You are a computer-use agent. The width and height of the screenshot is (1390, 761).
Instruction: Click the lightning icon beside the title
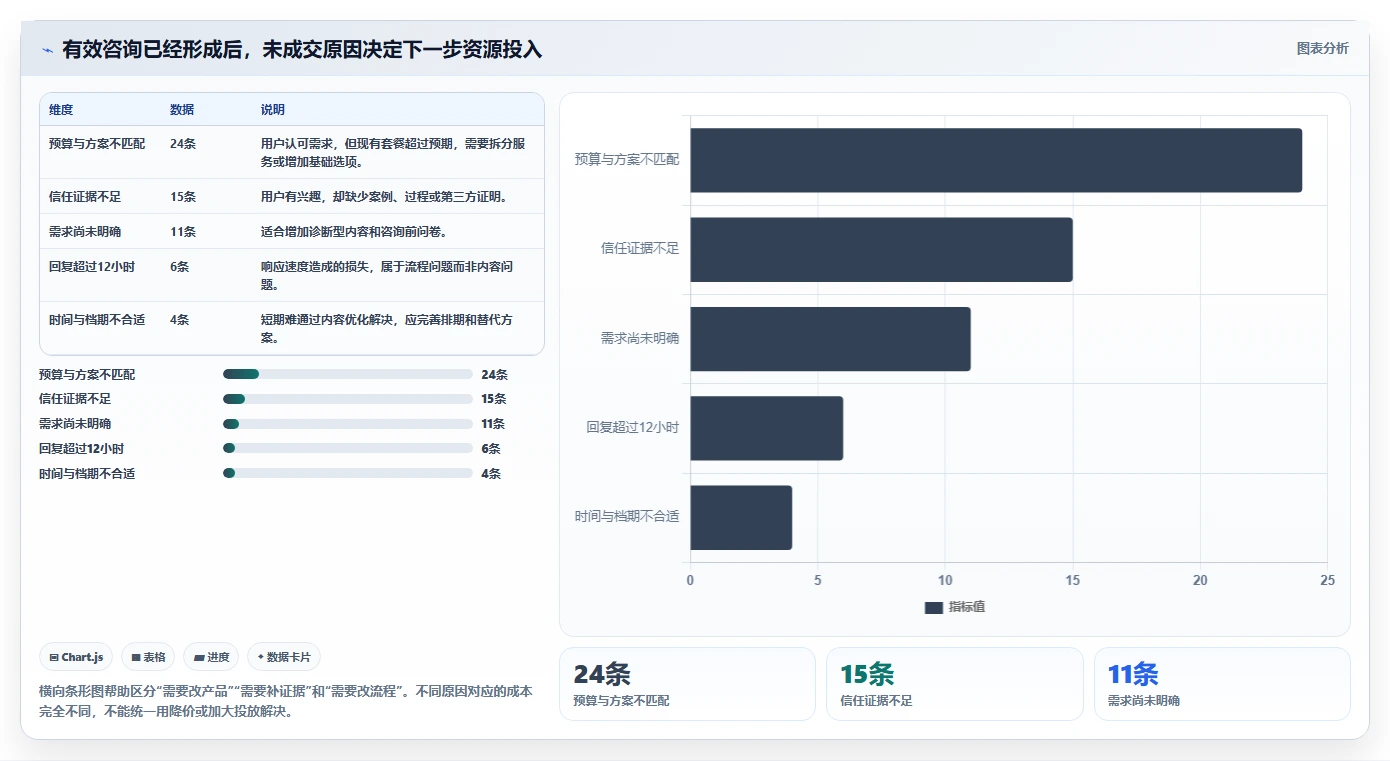coord(47,50)
